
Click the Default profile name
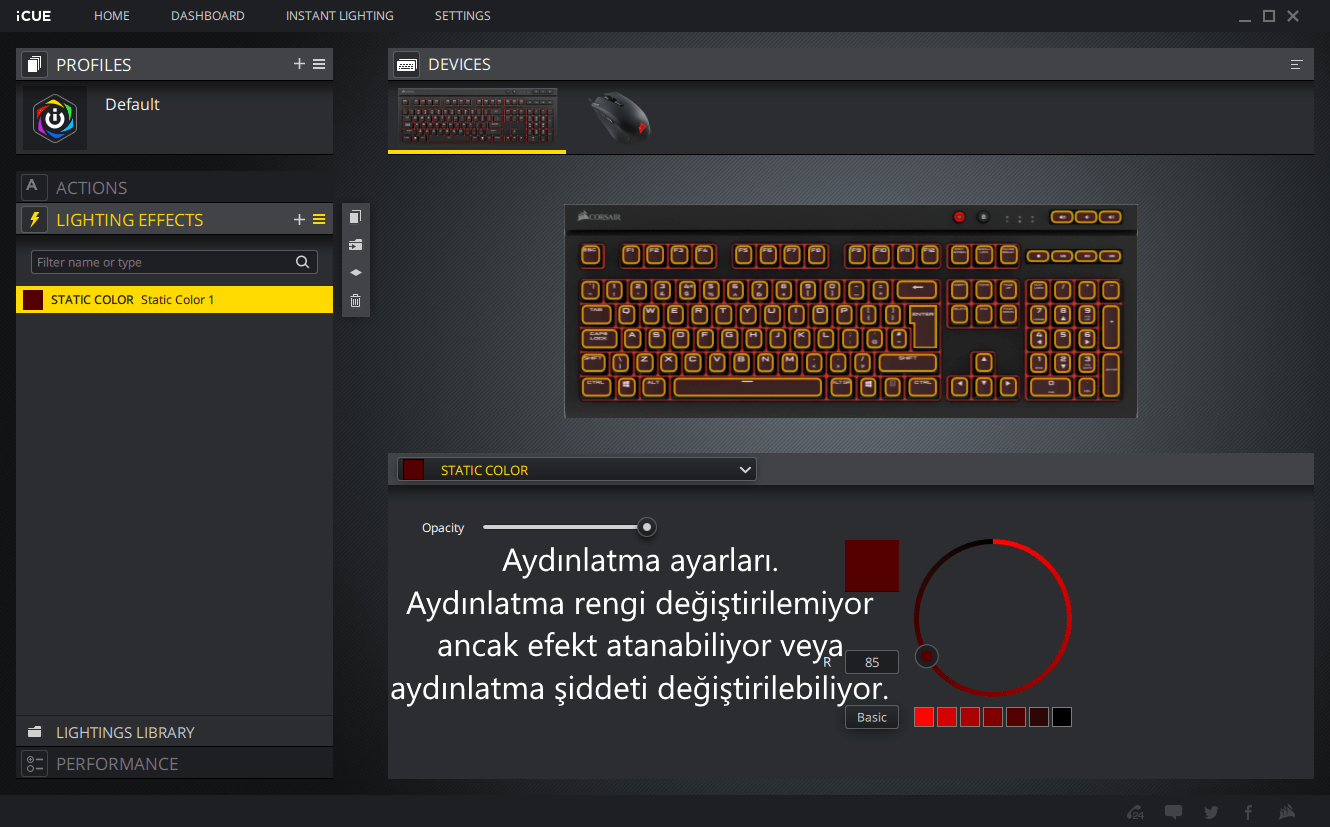coord(132,104)
